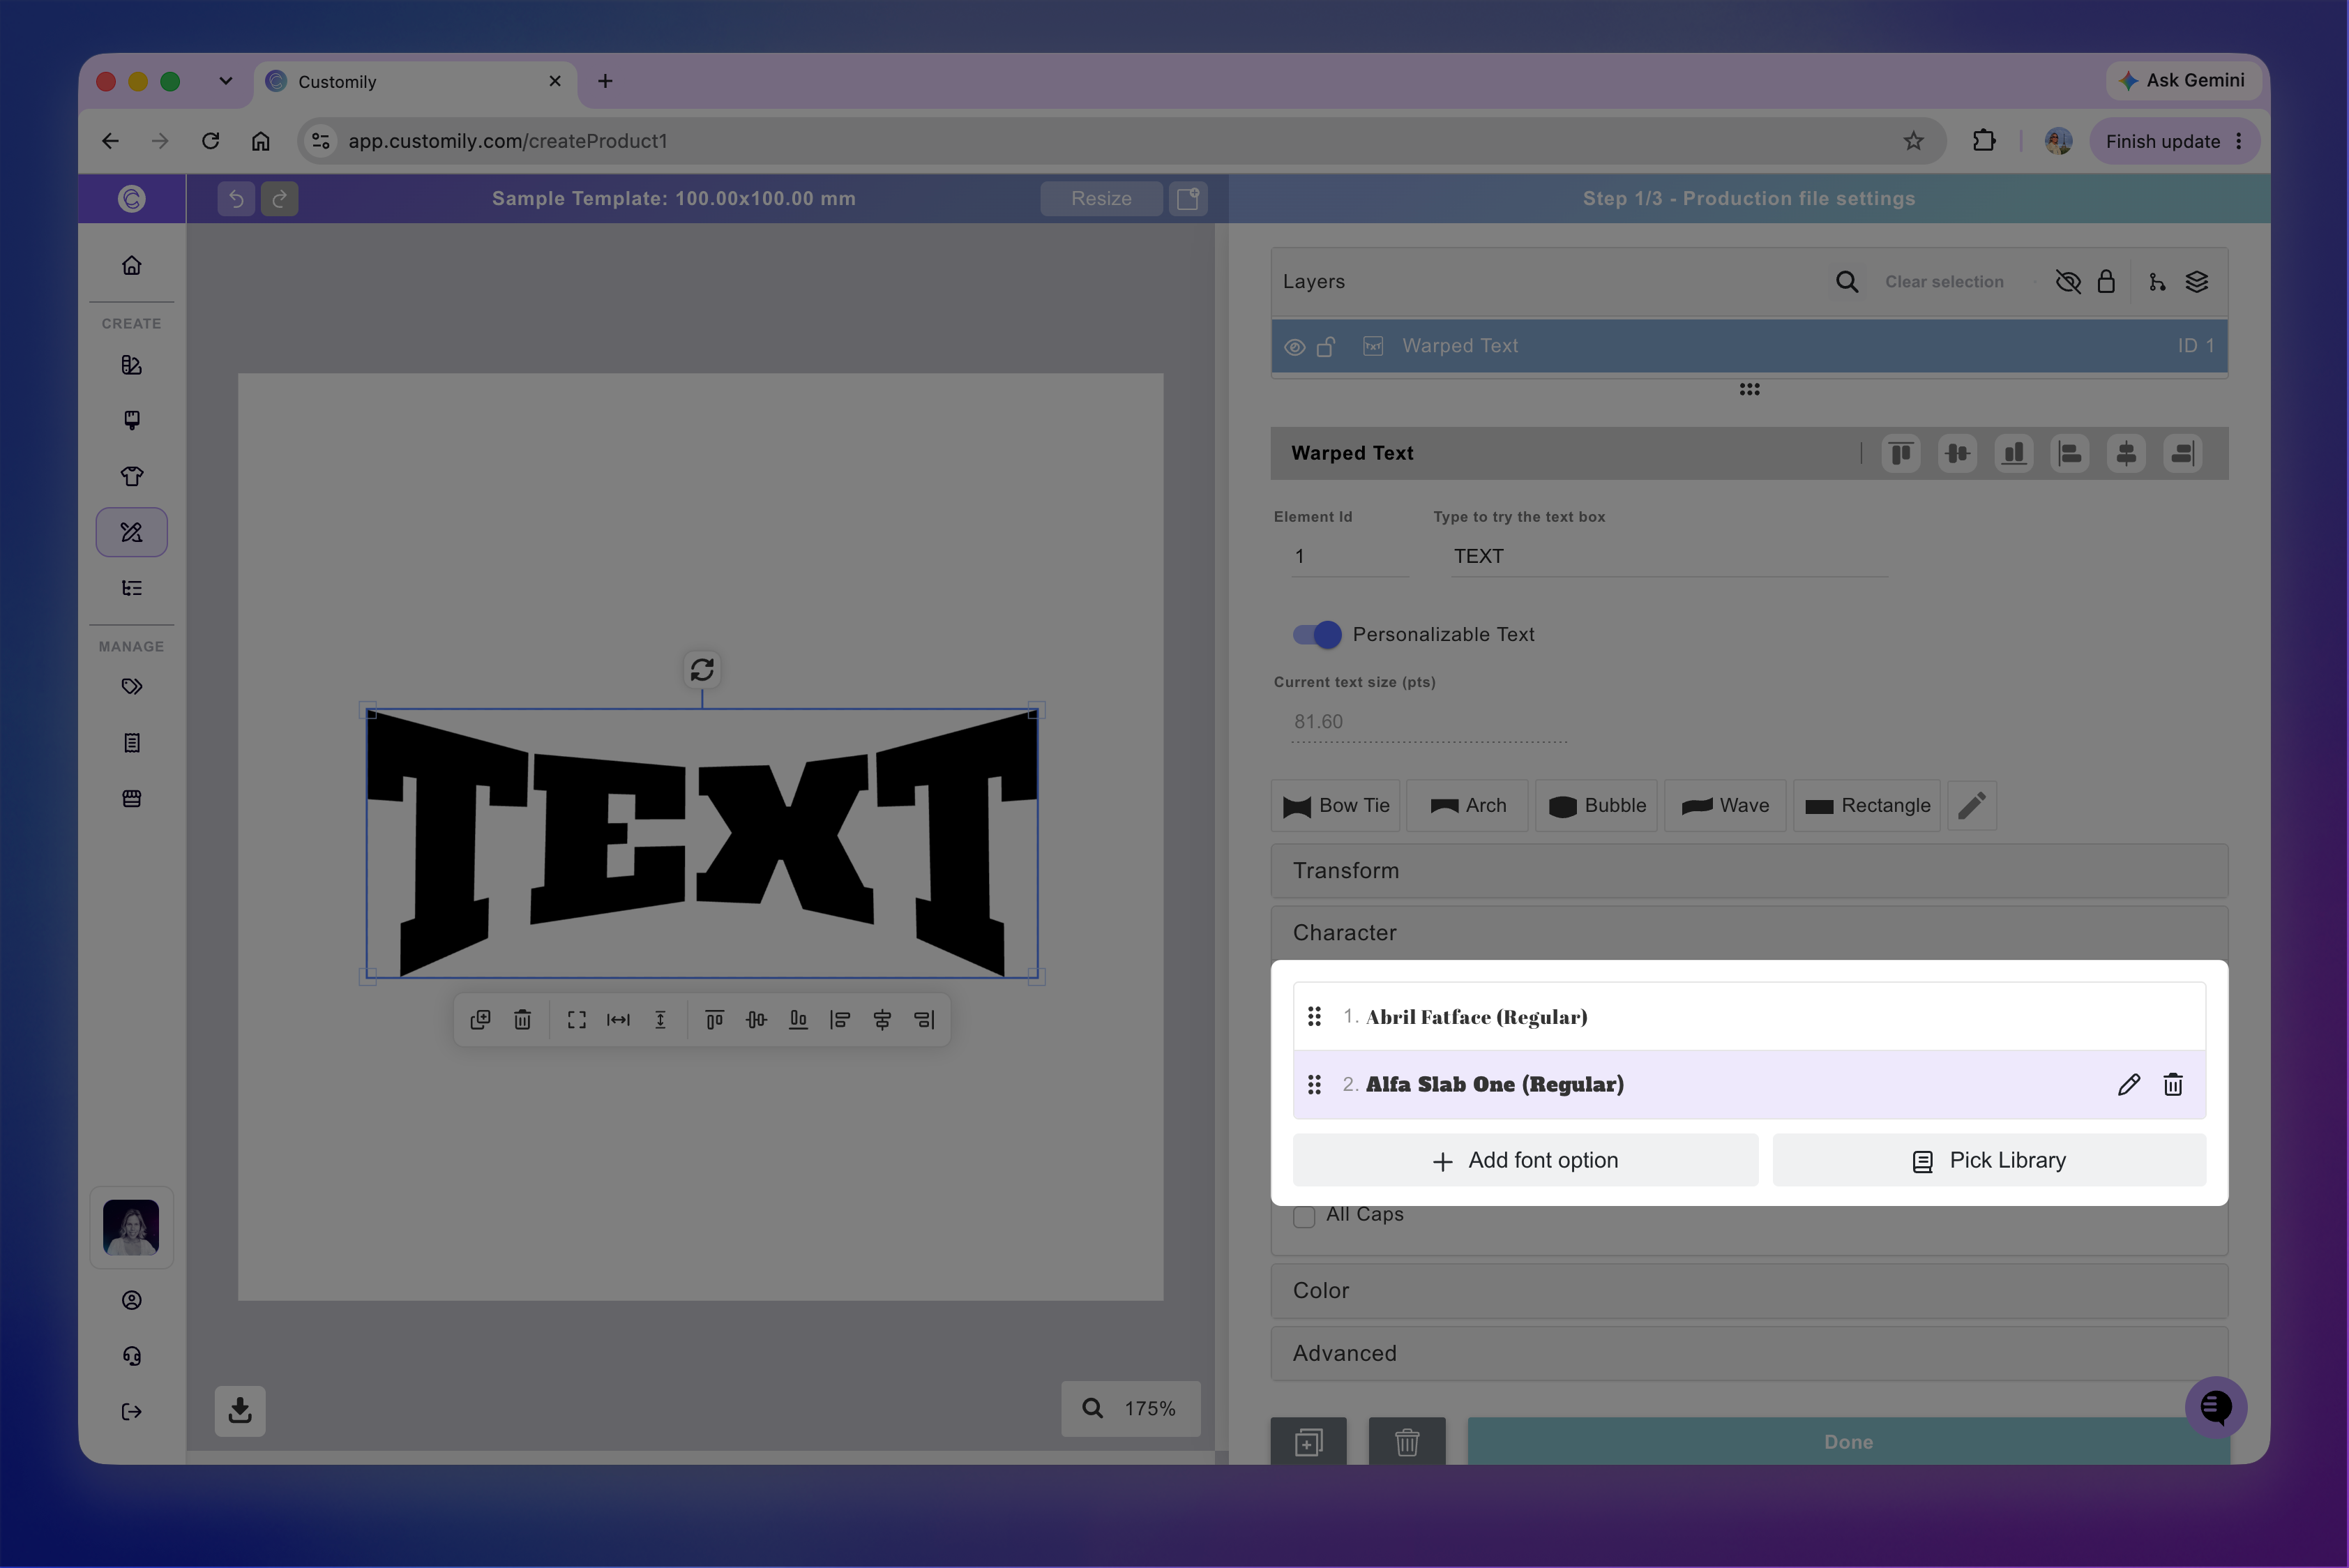This screenshot has height=1568, width=2349.
Task: Select the drag handle beside Alfa Slab One
Action: 1314,1085
